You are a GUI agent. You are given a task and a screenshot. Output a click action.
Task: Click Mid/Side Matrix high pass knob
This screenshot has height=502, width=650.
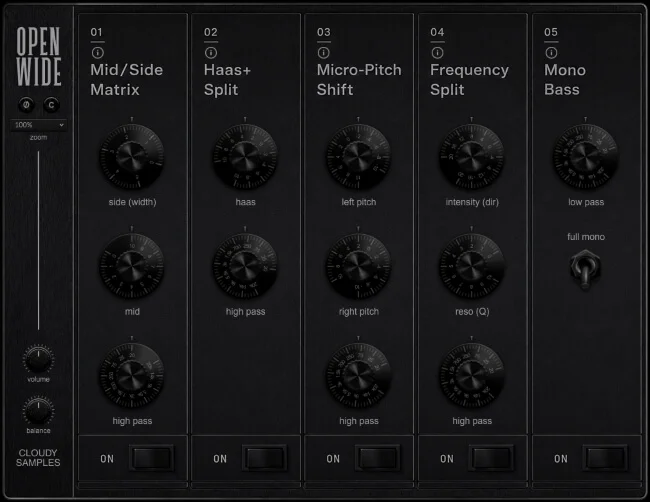click(x=132, y=376)
